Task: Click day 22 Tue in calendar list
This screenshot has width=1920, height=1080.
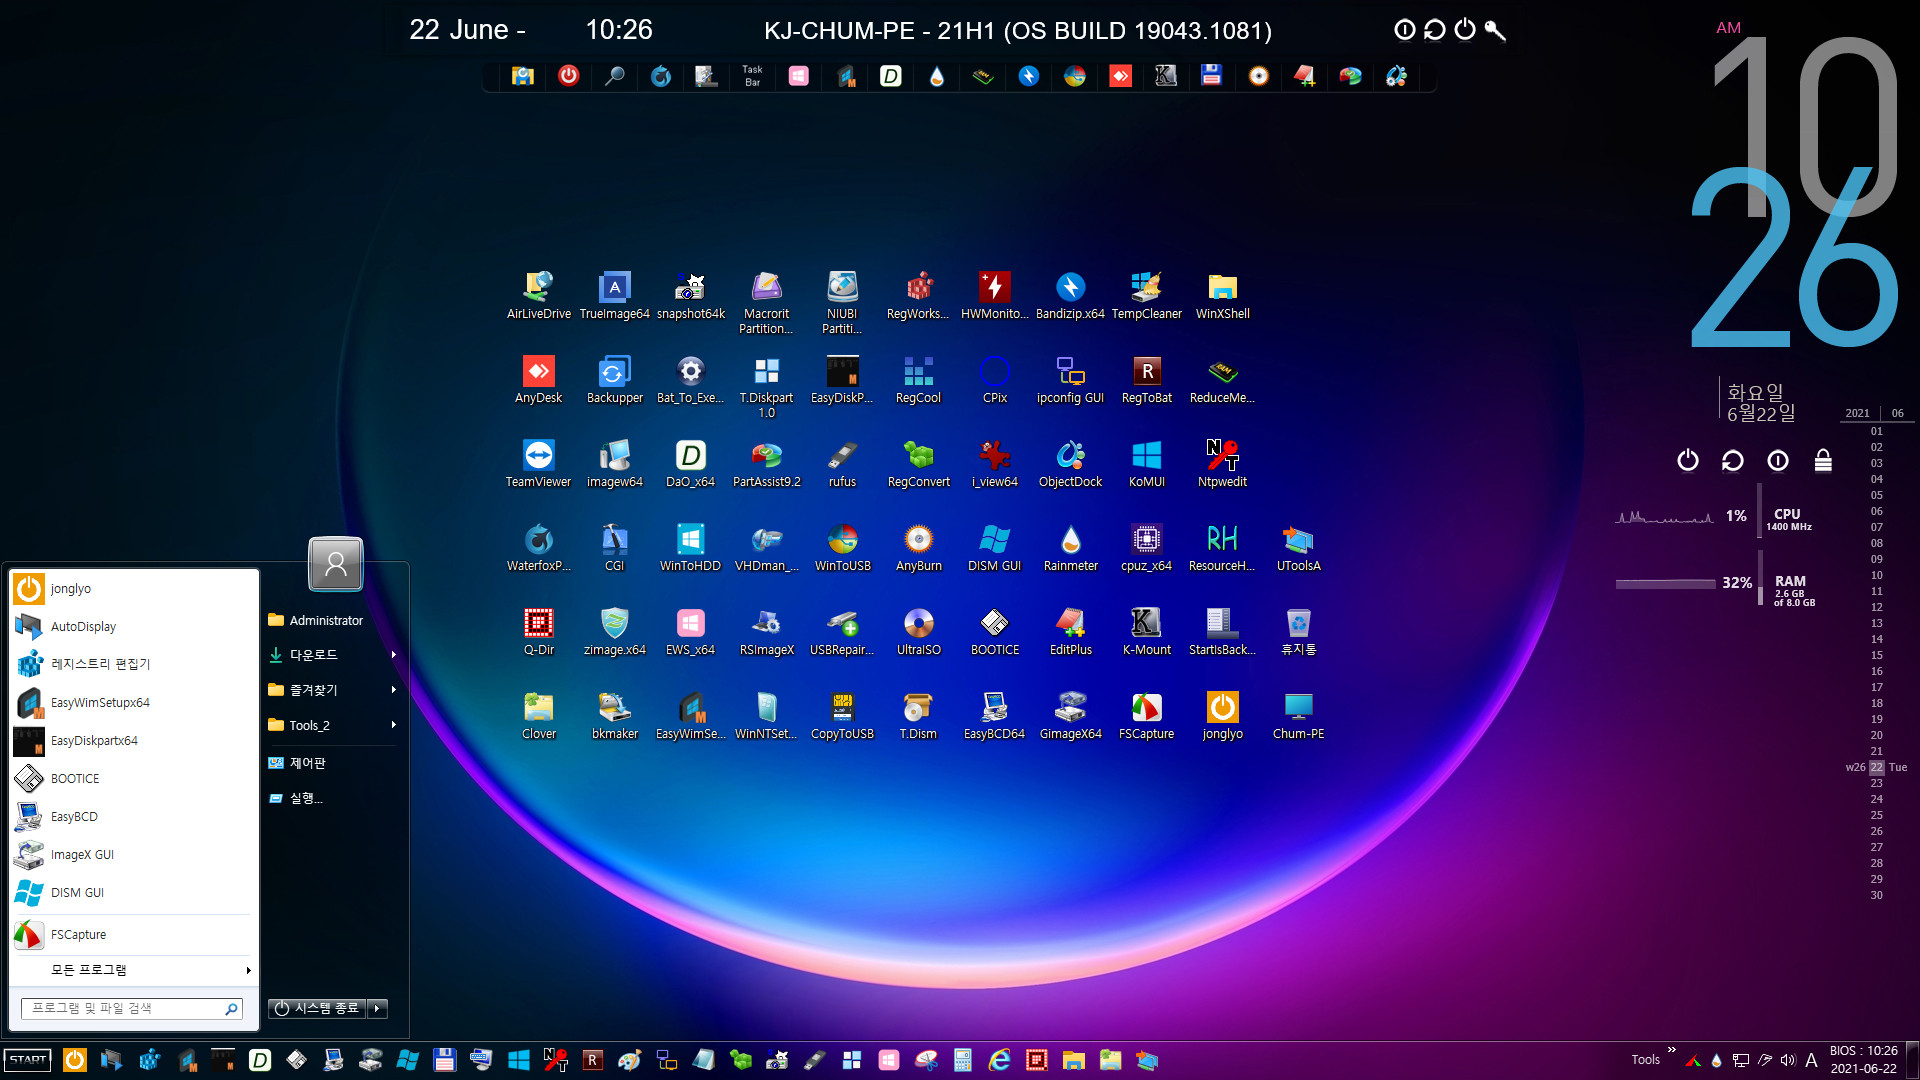Action: tap(1877, 767)
